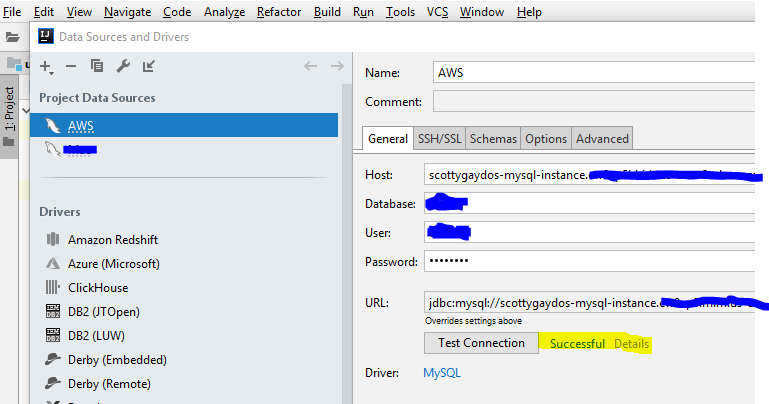The height and width of the screenshot is (404, 769).
Task: Click the back navigation arrow
Action: coord(310,66)
